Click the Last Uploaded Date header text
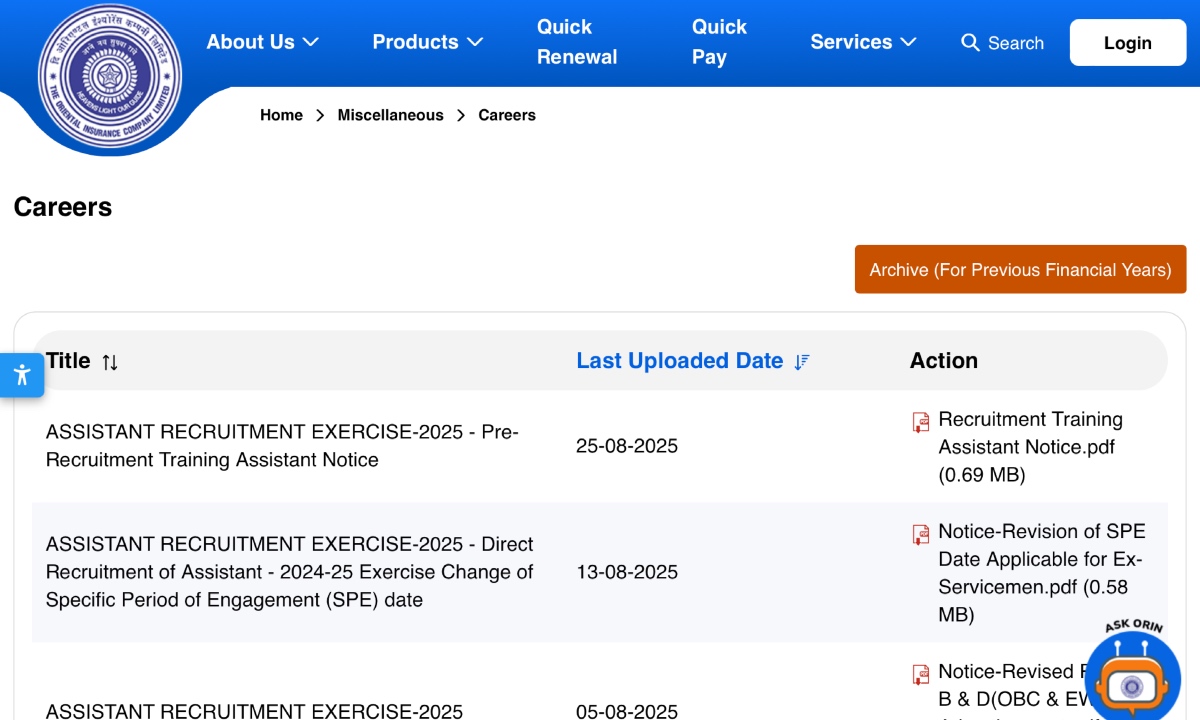Image resolution: width=1200 pixels, height=720 pixels. tap(680, 361)
